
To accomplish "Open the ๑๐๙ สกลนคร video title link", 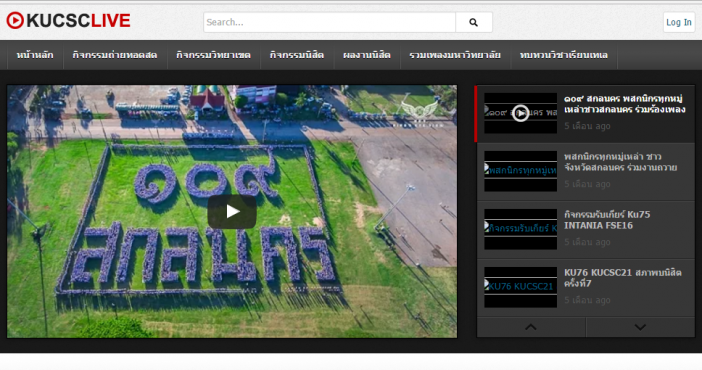I will (624, 104).
